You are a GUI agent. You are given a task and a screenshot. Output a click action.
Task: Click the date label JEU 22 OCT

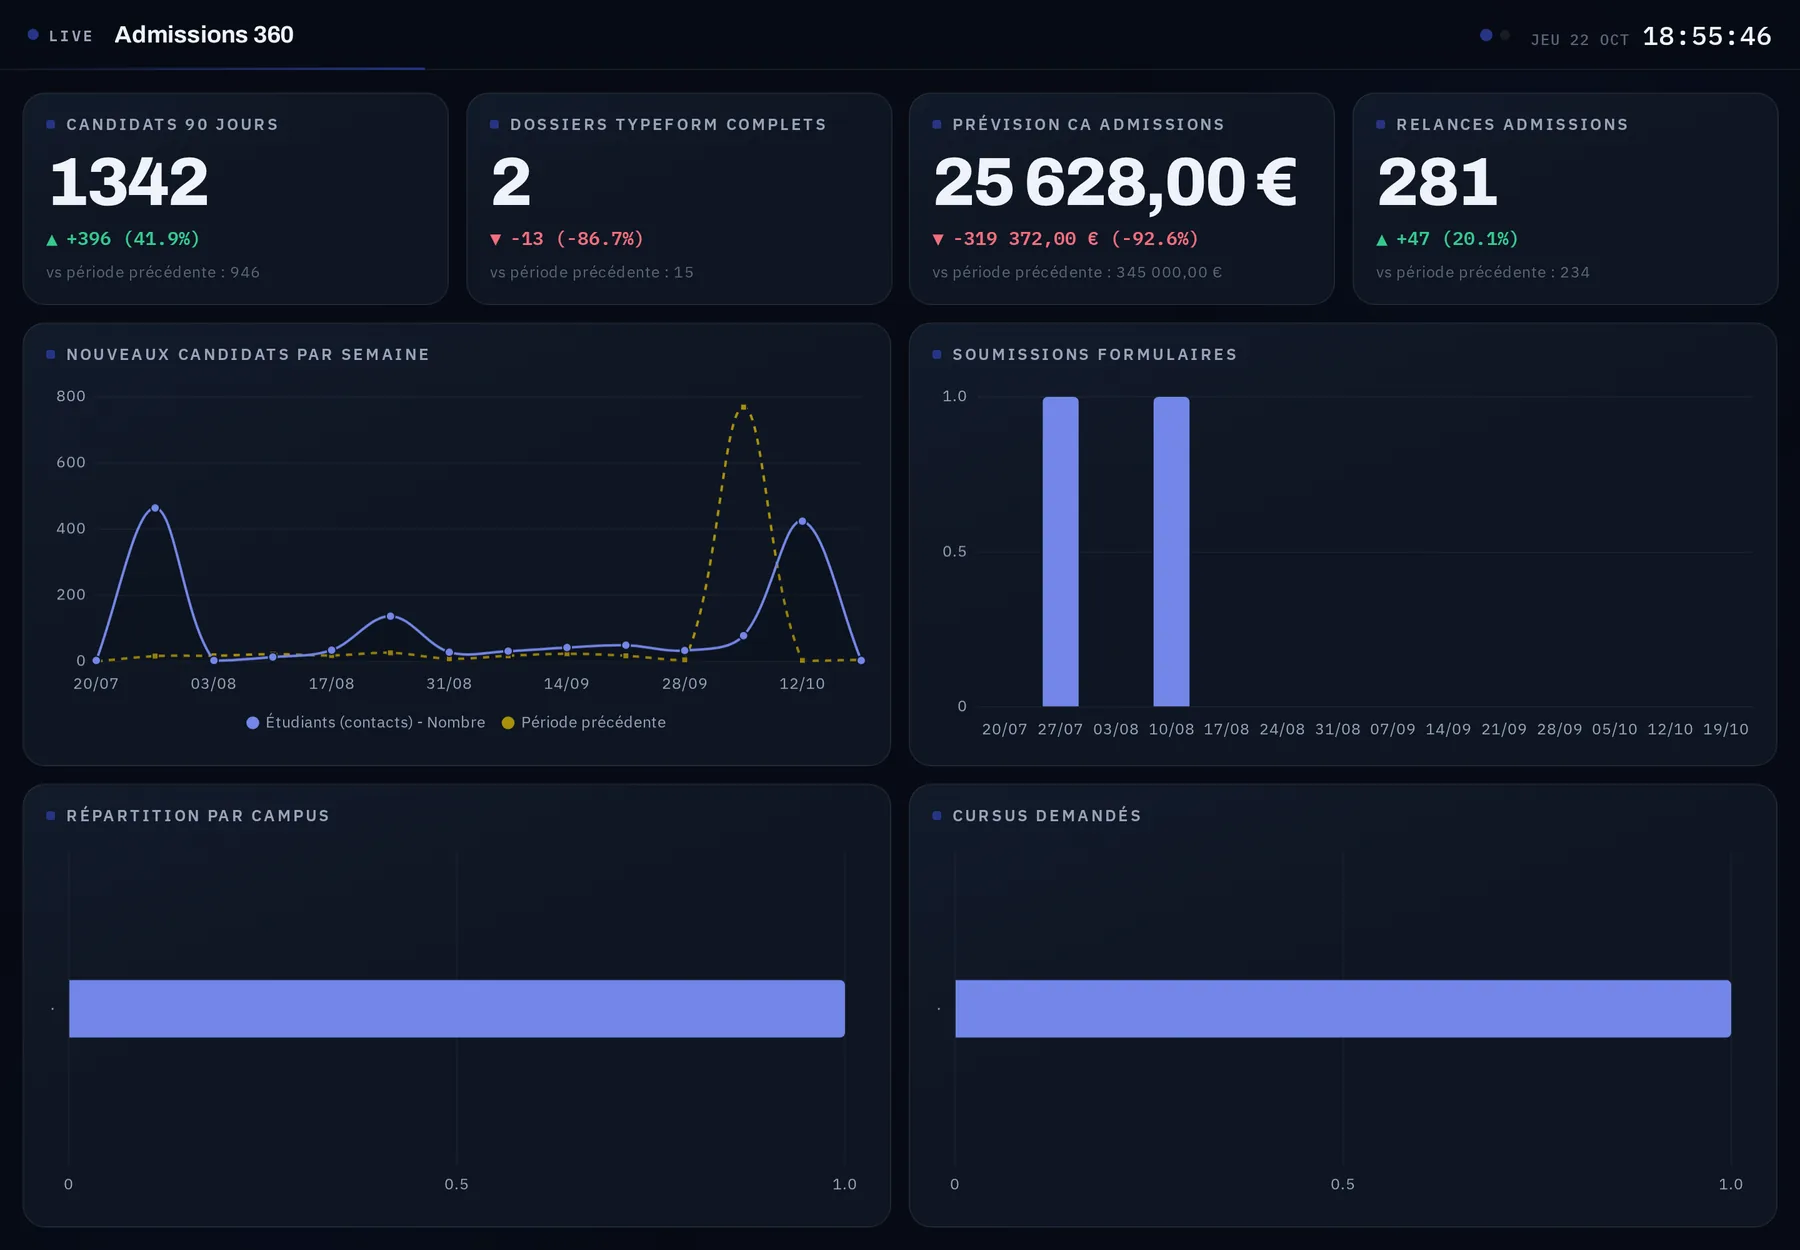coord(1579,40)
